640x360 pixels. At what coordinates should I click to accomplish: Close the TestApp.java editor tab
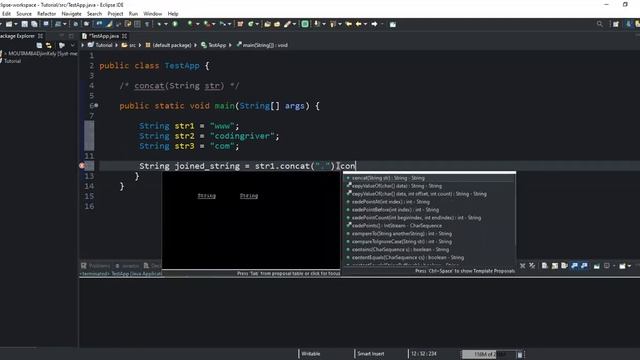124,36
